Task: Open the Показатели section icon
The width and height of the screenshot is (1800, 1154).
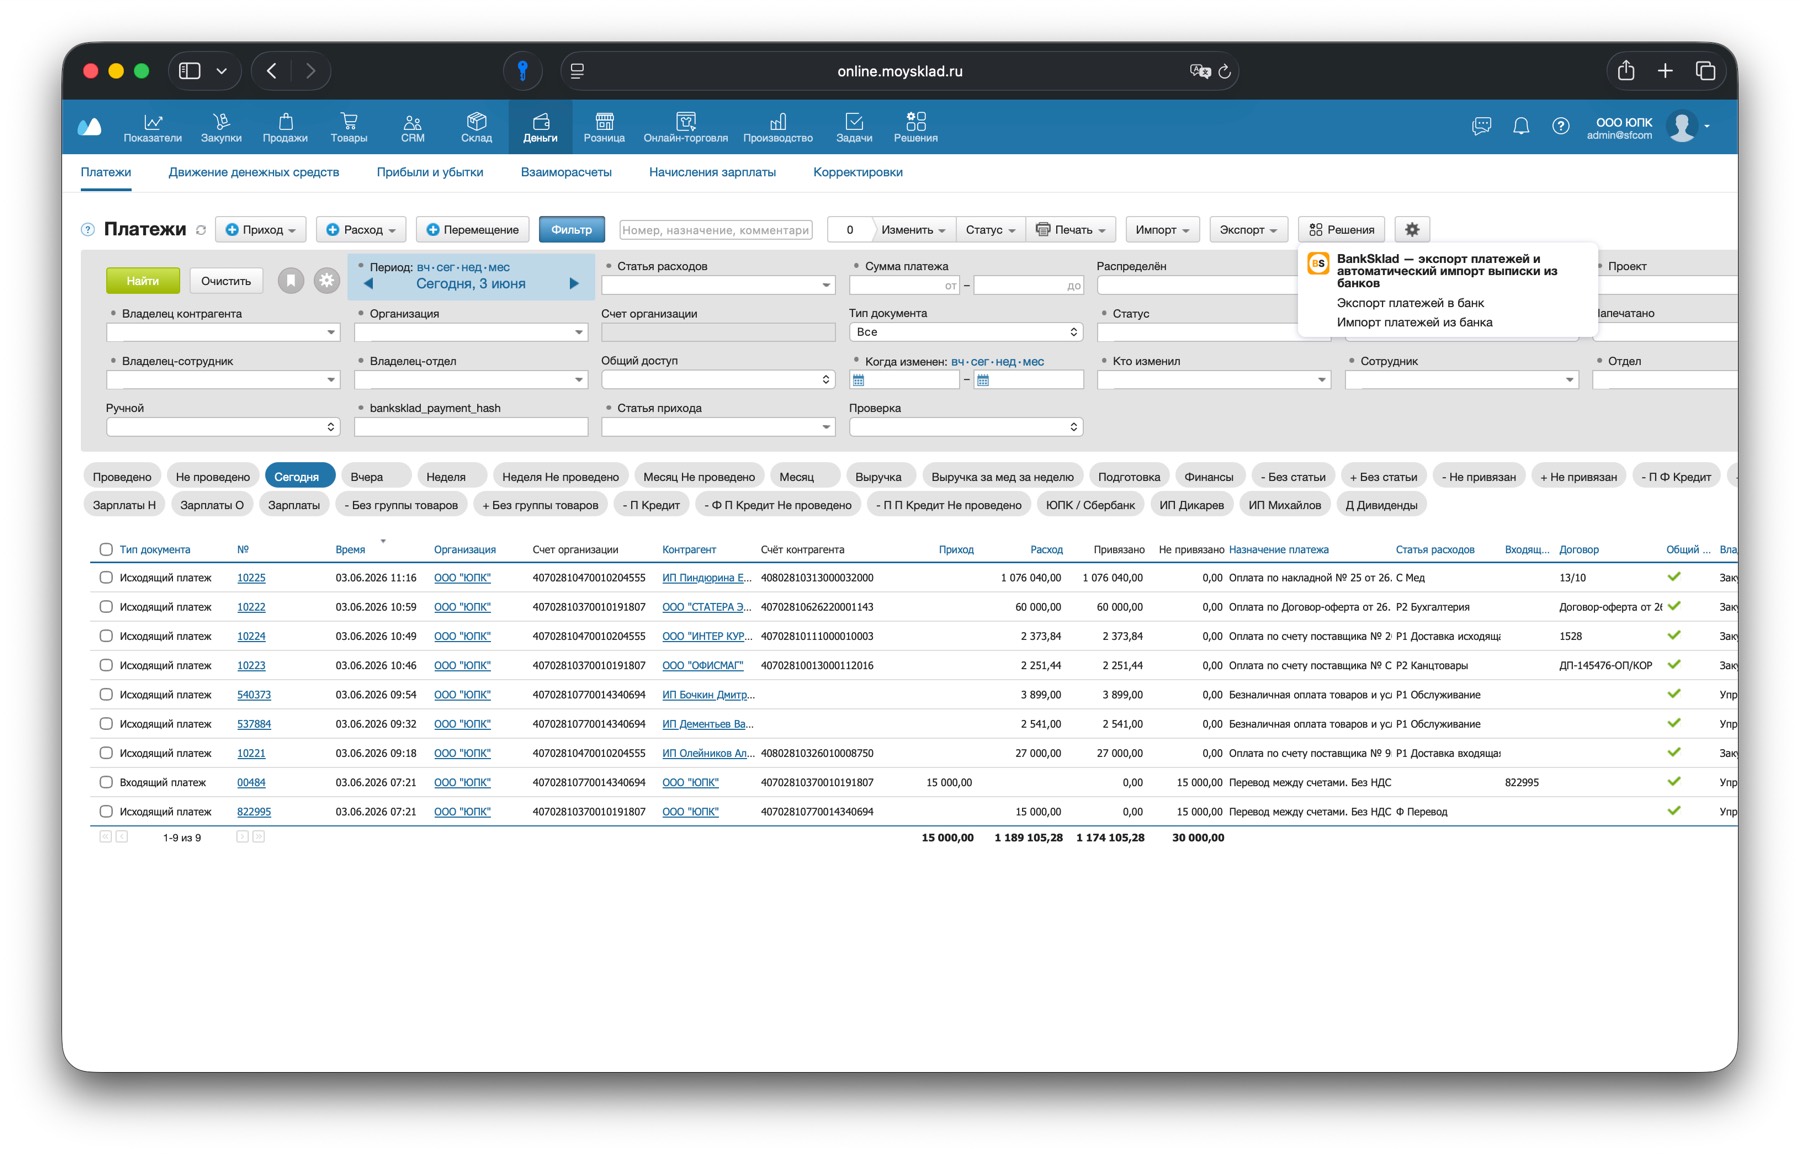Action: click(152, 127)
